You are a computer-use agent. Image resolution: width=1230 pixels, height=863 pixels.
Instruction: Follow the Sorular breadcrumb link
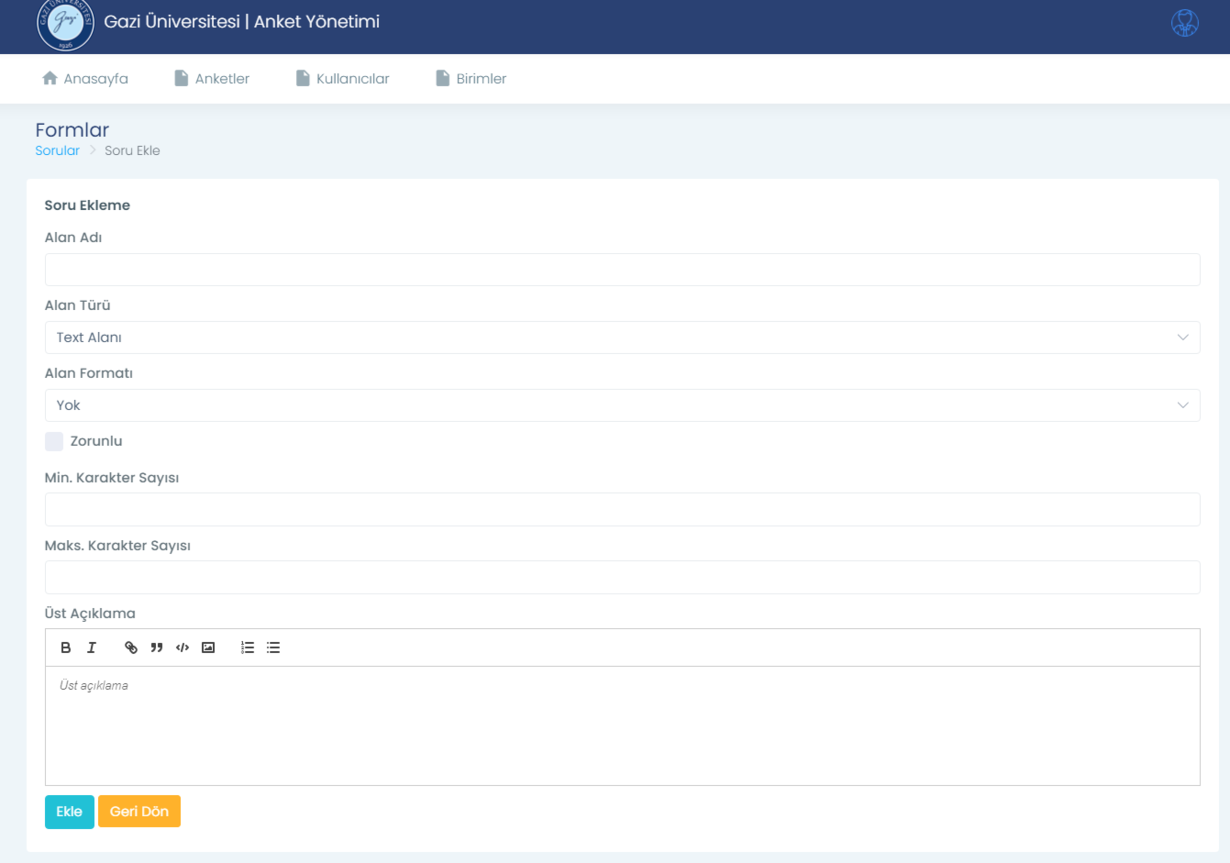[x=57, y=151]
